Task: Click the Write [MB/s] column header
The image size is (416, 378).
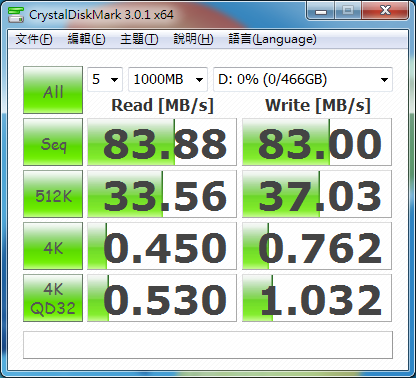Action: click(318, 106)
